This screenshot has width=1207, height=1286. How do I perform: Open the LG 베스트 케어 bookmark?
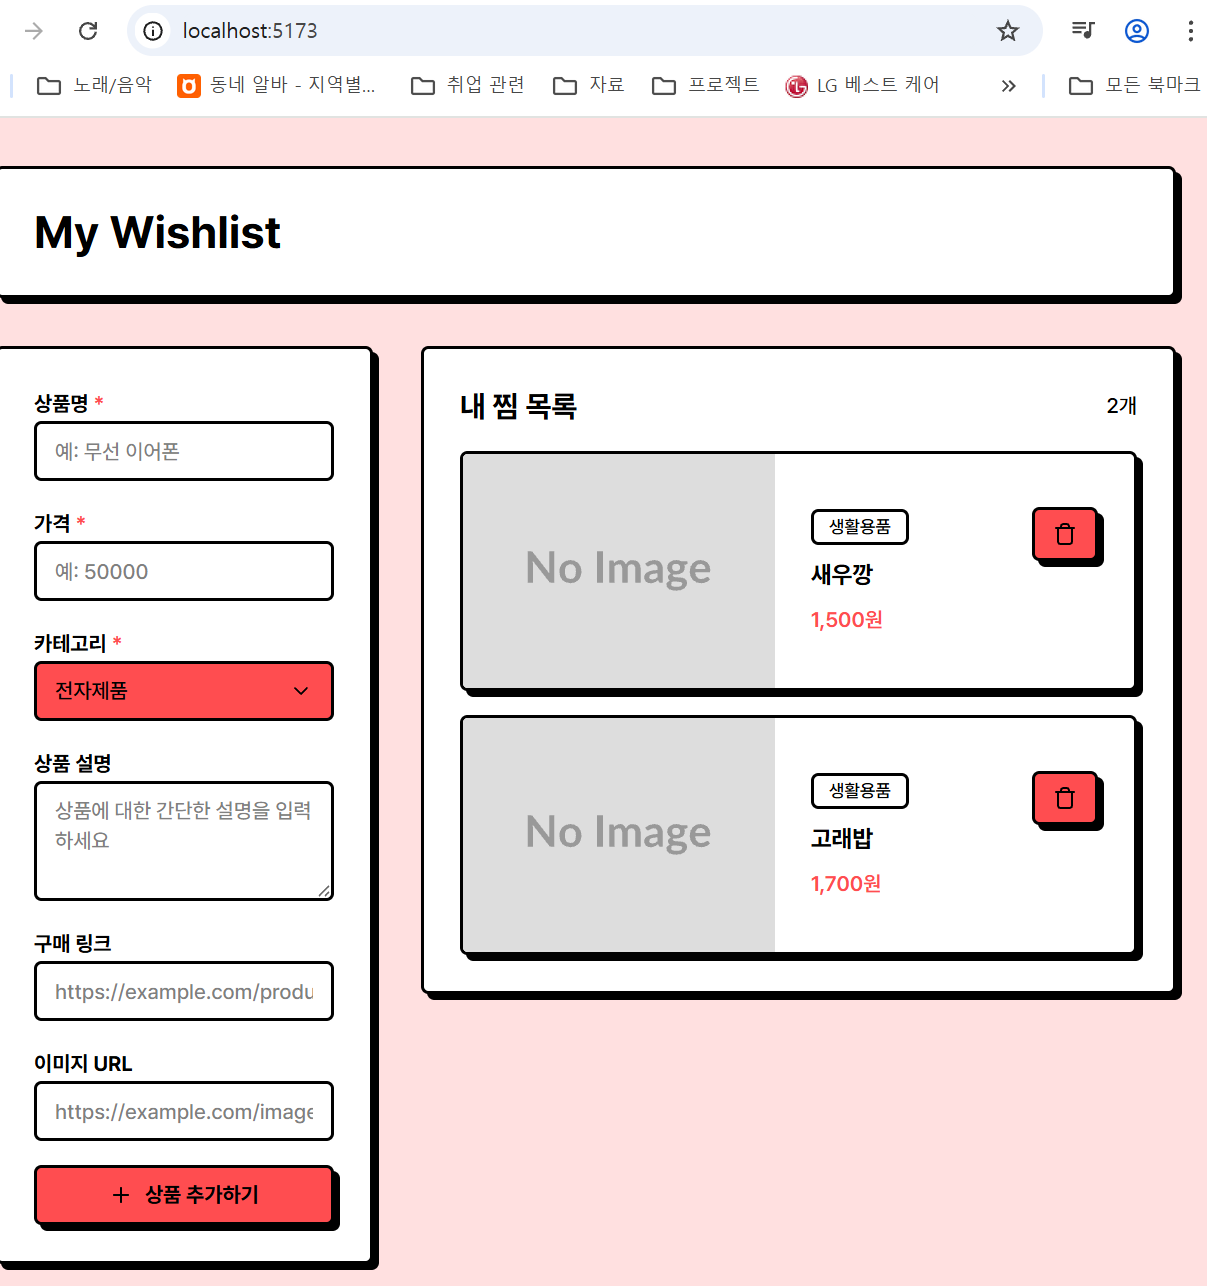(x=862, y=86)
